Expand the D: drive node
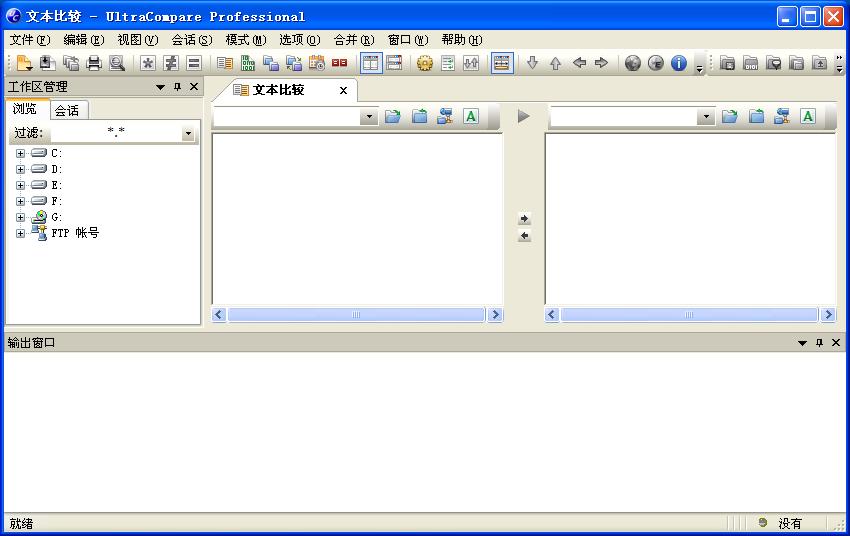 pyautogui.click(x=21, y=169)
